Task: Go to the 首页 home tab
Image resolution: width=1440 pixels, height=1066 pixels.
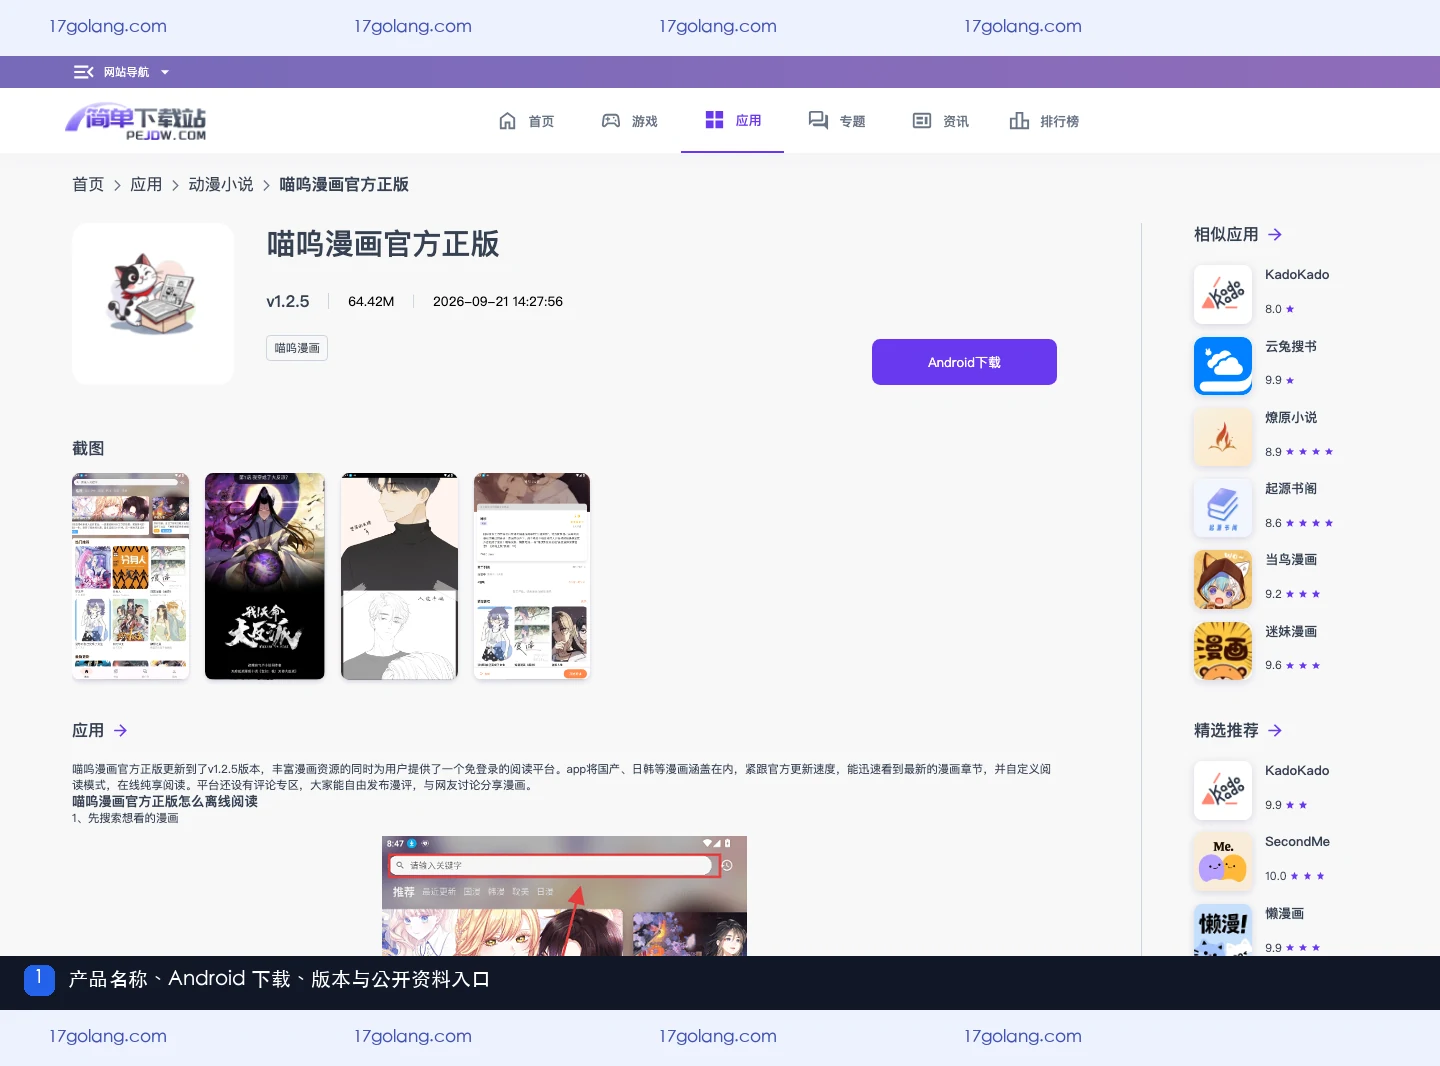Action: click(x=526, y=121)
